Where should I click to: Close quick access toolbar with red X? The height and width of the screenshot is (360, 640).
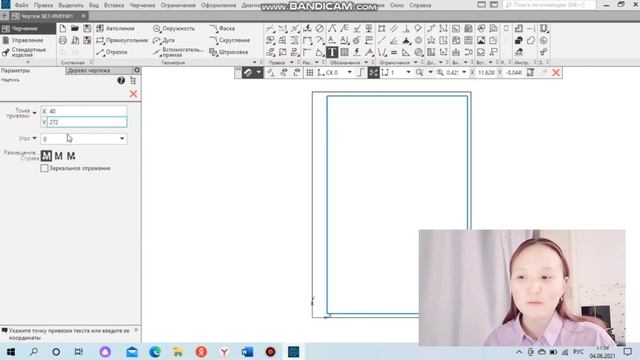click(556, 73)
